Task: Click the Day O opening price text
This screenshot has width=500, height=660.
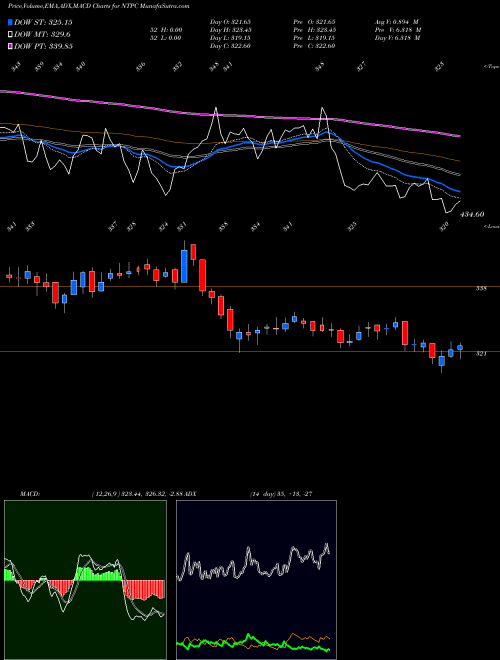Action: click(x=231, y=22)
